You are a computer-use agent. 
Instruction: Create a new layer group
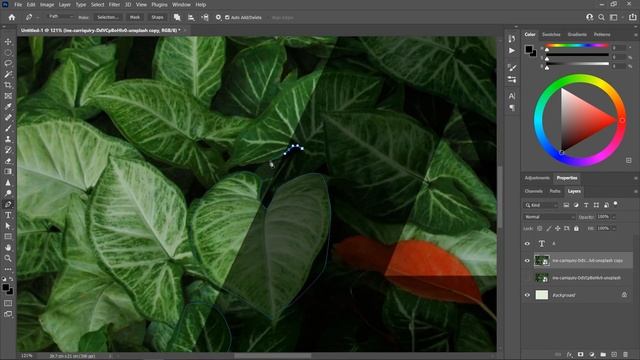(603, 354)
